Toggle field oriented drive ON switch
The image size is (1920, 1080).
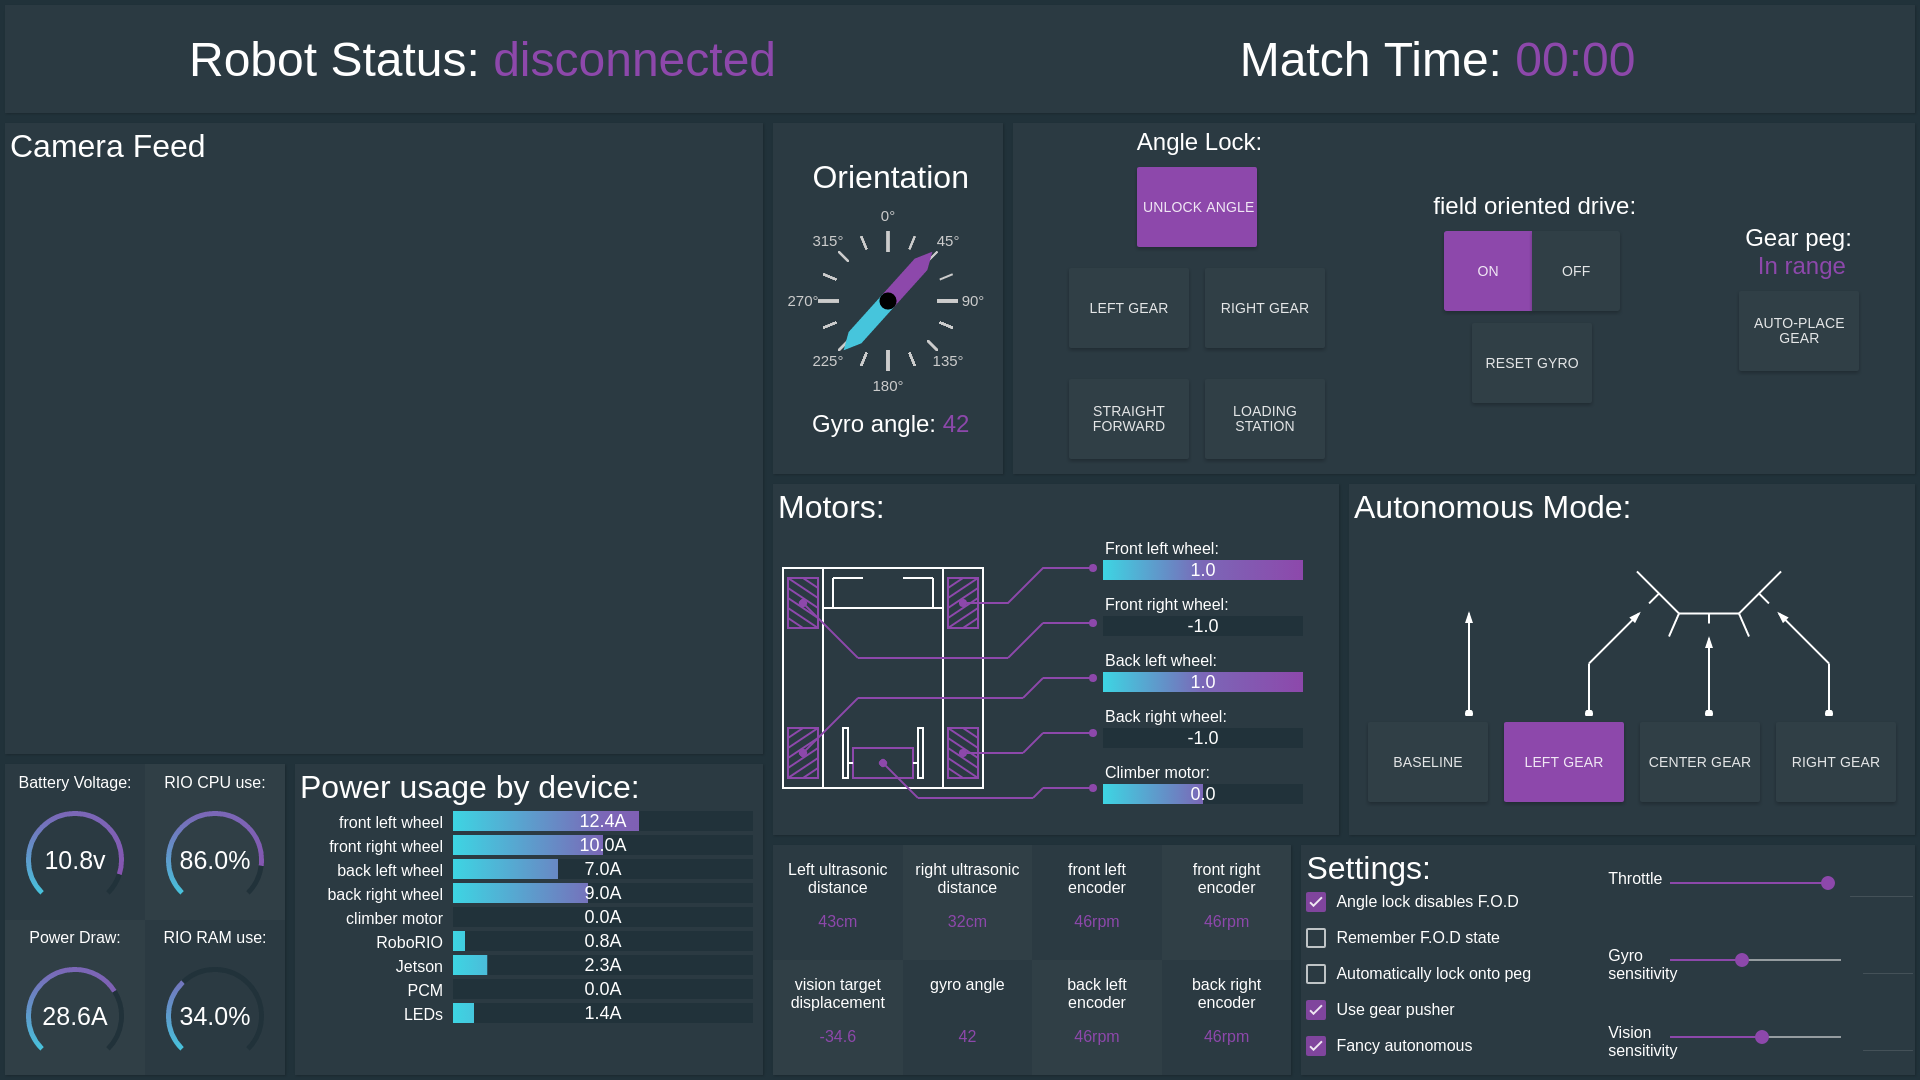pyautogui.click(x=1487, y=270)
